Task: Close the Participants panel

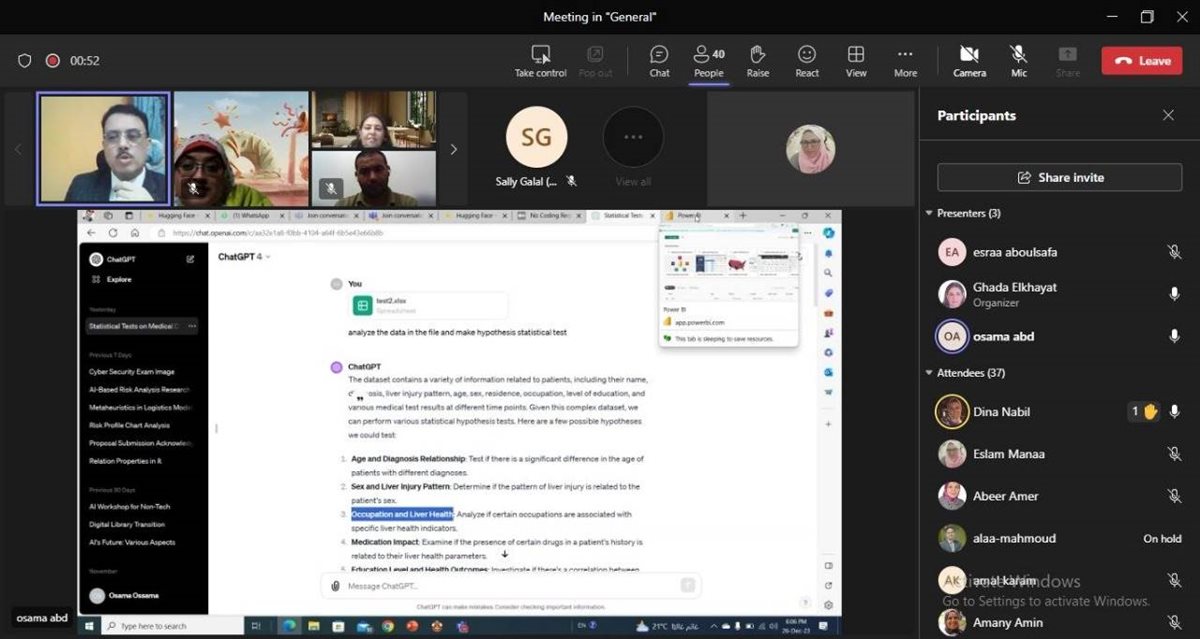Action: pos(1168,116)
